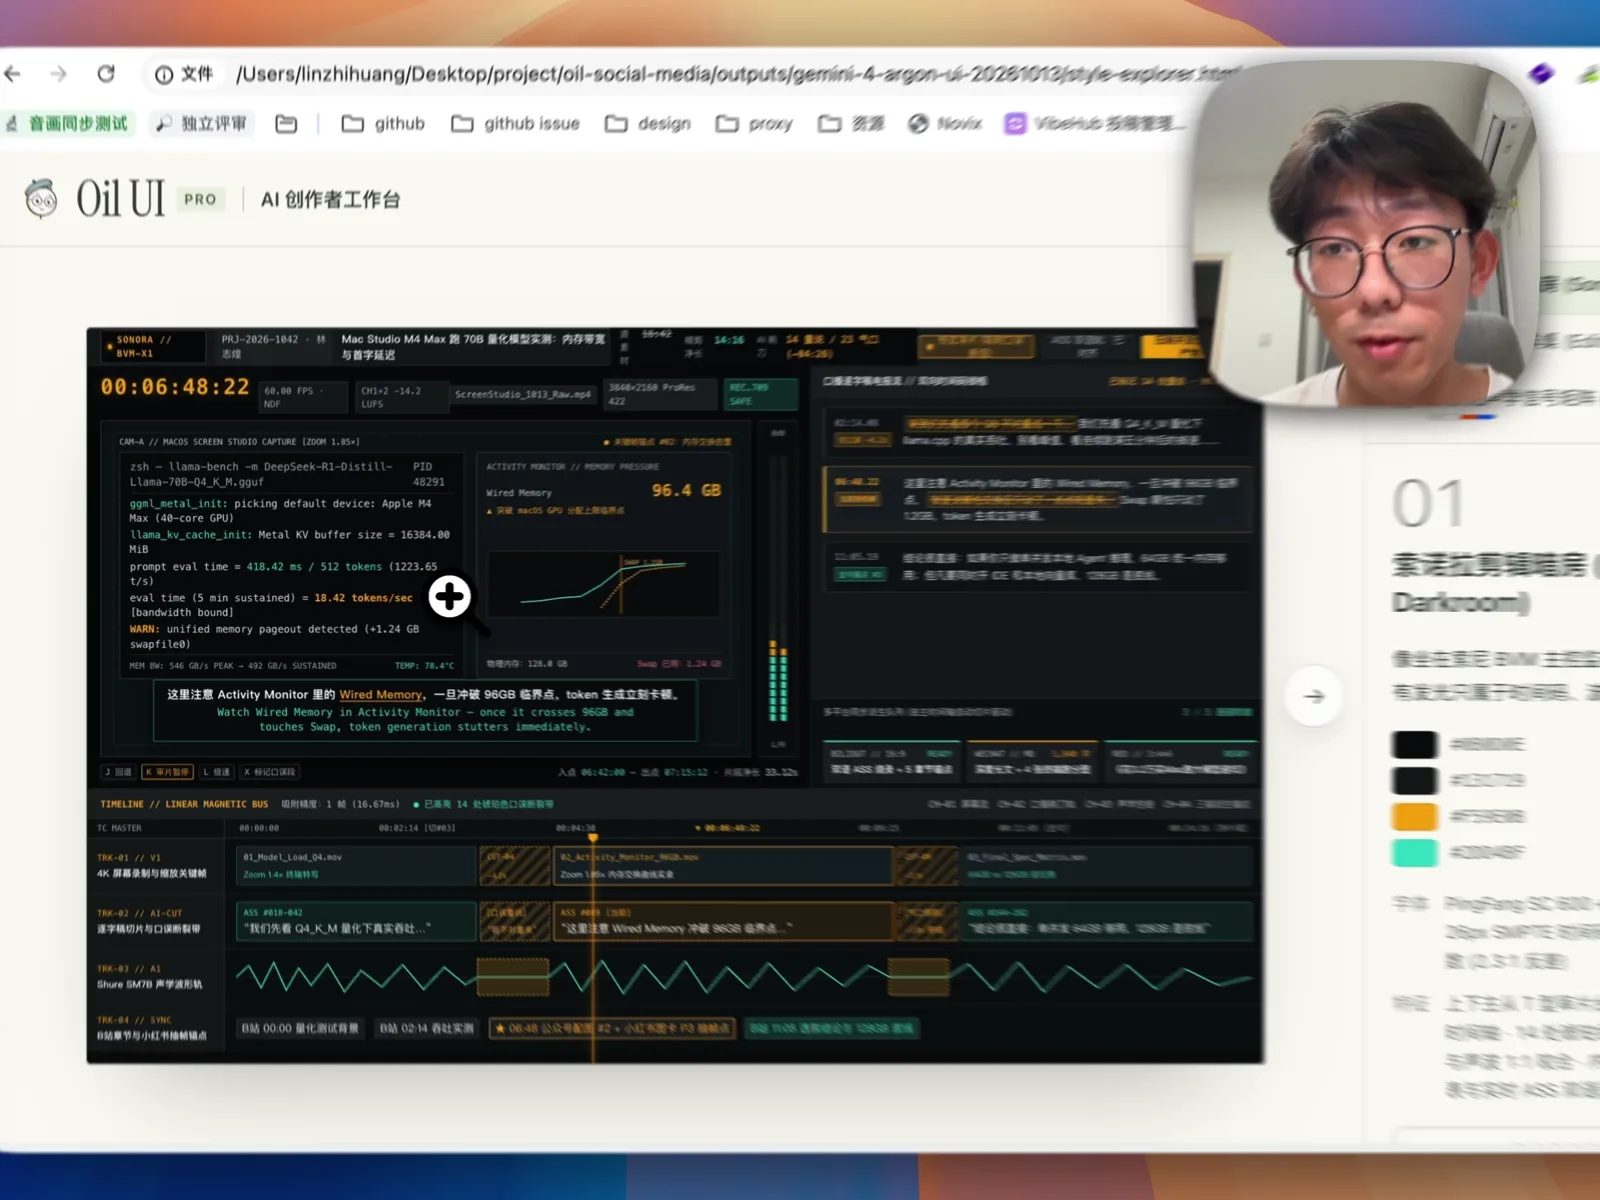Screen dimensions: 1600x1200
Task: Click the K 审片暂停 shortcut button
Action: pyautogui.click(x=167, y=772)
